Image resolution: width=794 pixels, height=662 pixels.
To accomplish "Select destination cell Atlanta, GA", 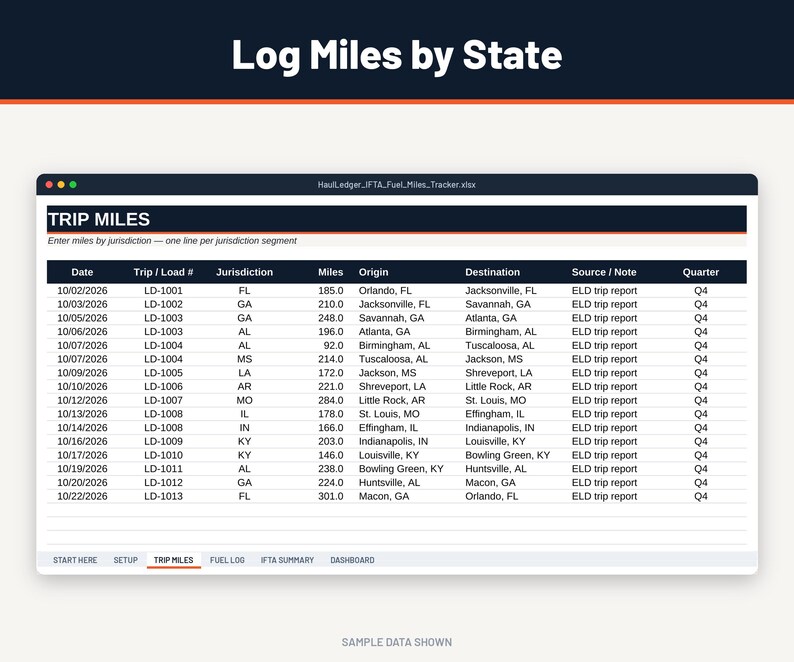I will tap(491, 318).
